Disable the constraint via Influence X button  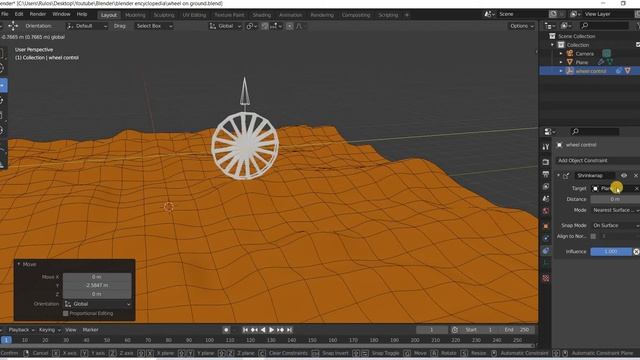(636, 251)
